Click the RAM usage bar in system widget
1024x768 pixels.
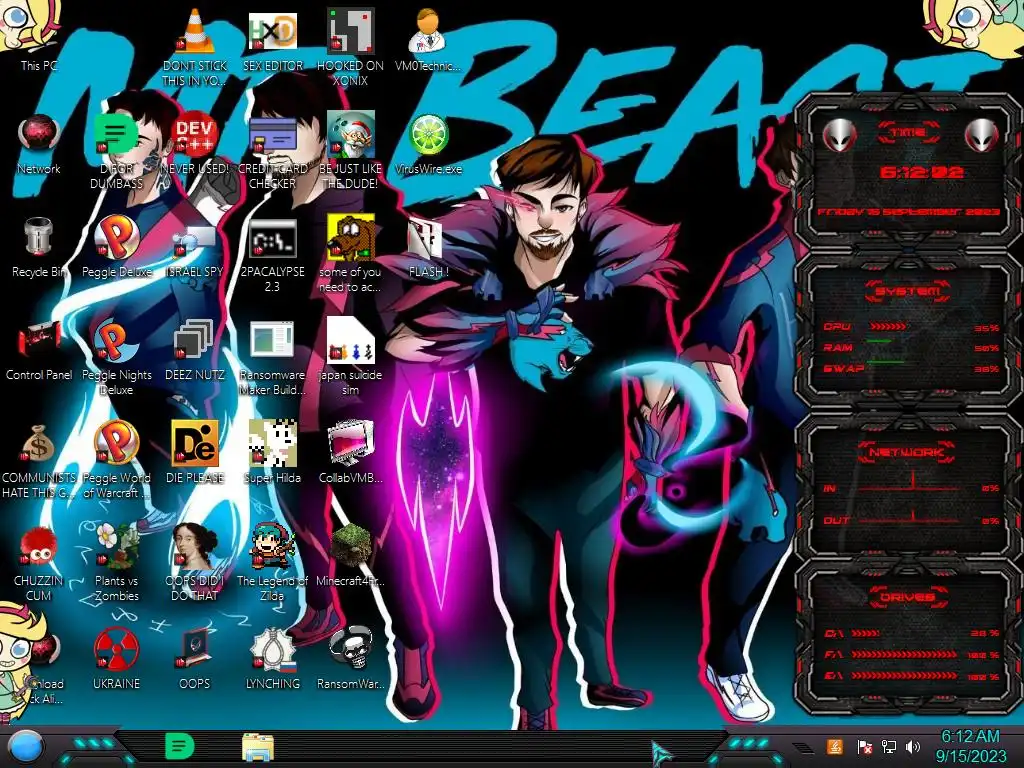[879, 342]
